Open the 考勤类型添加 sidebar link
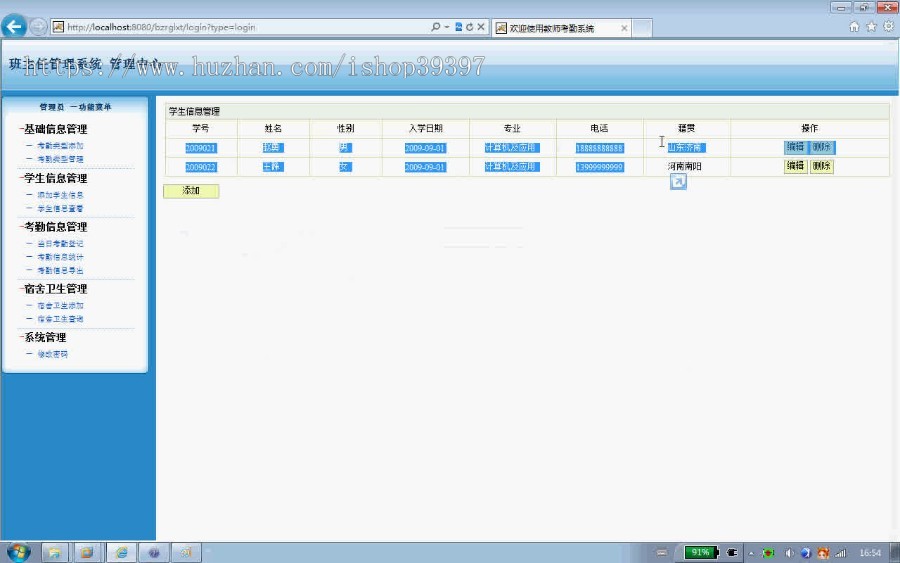This screenshot has height=563, width=900. click(x=60, y=146)
